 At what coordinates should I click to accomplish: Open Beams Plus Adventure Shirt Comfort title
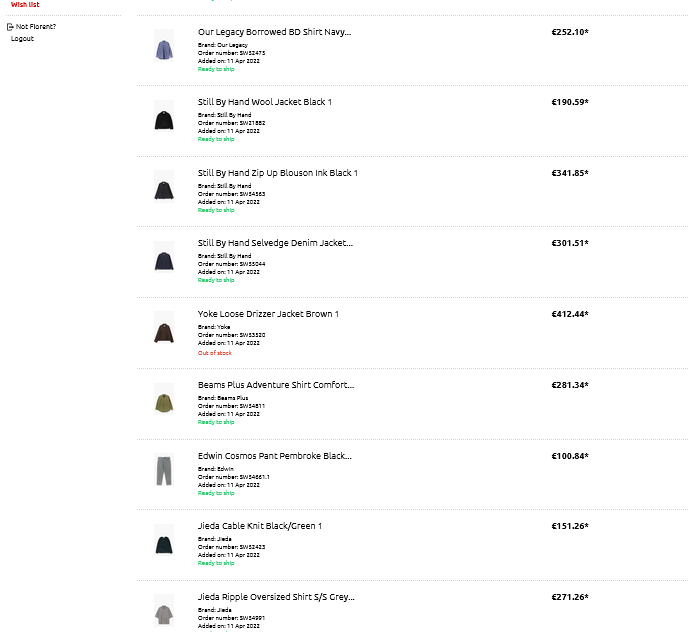point(275,385)
